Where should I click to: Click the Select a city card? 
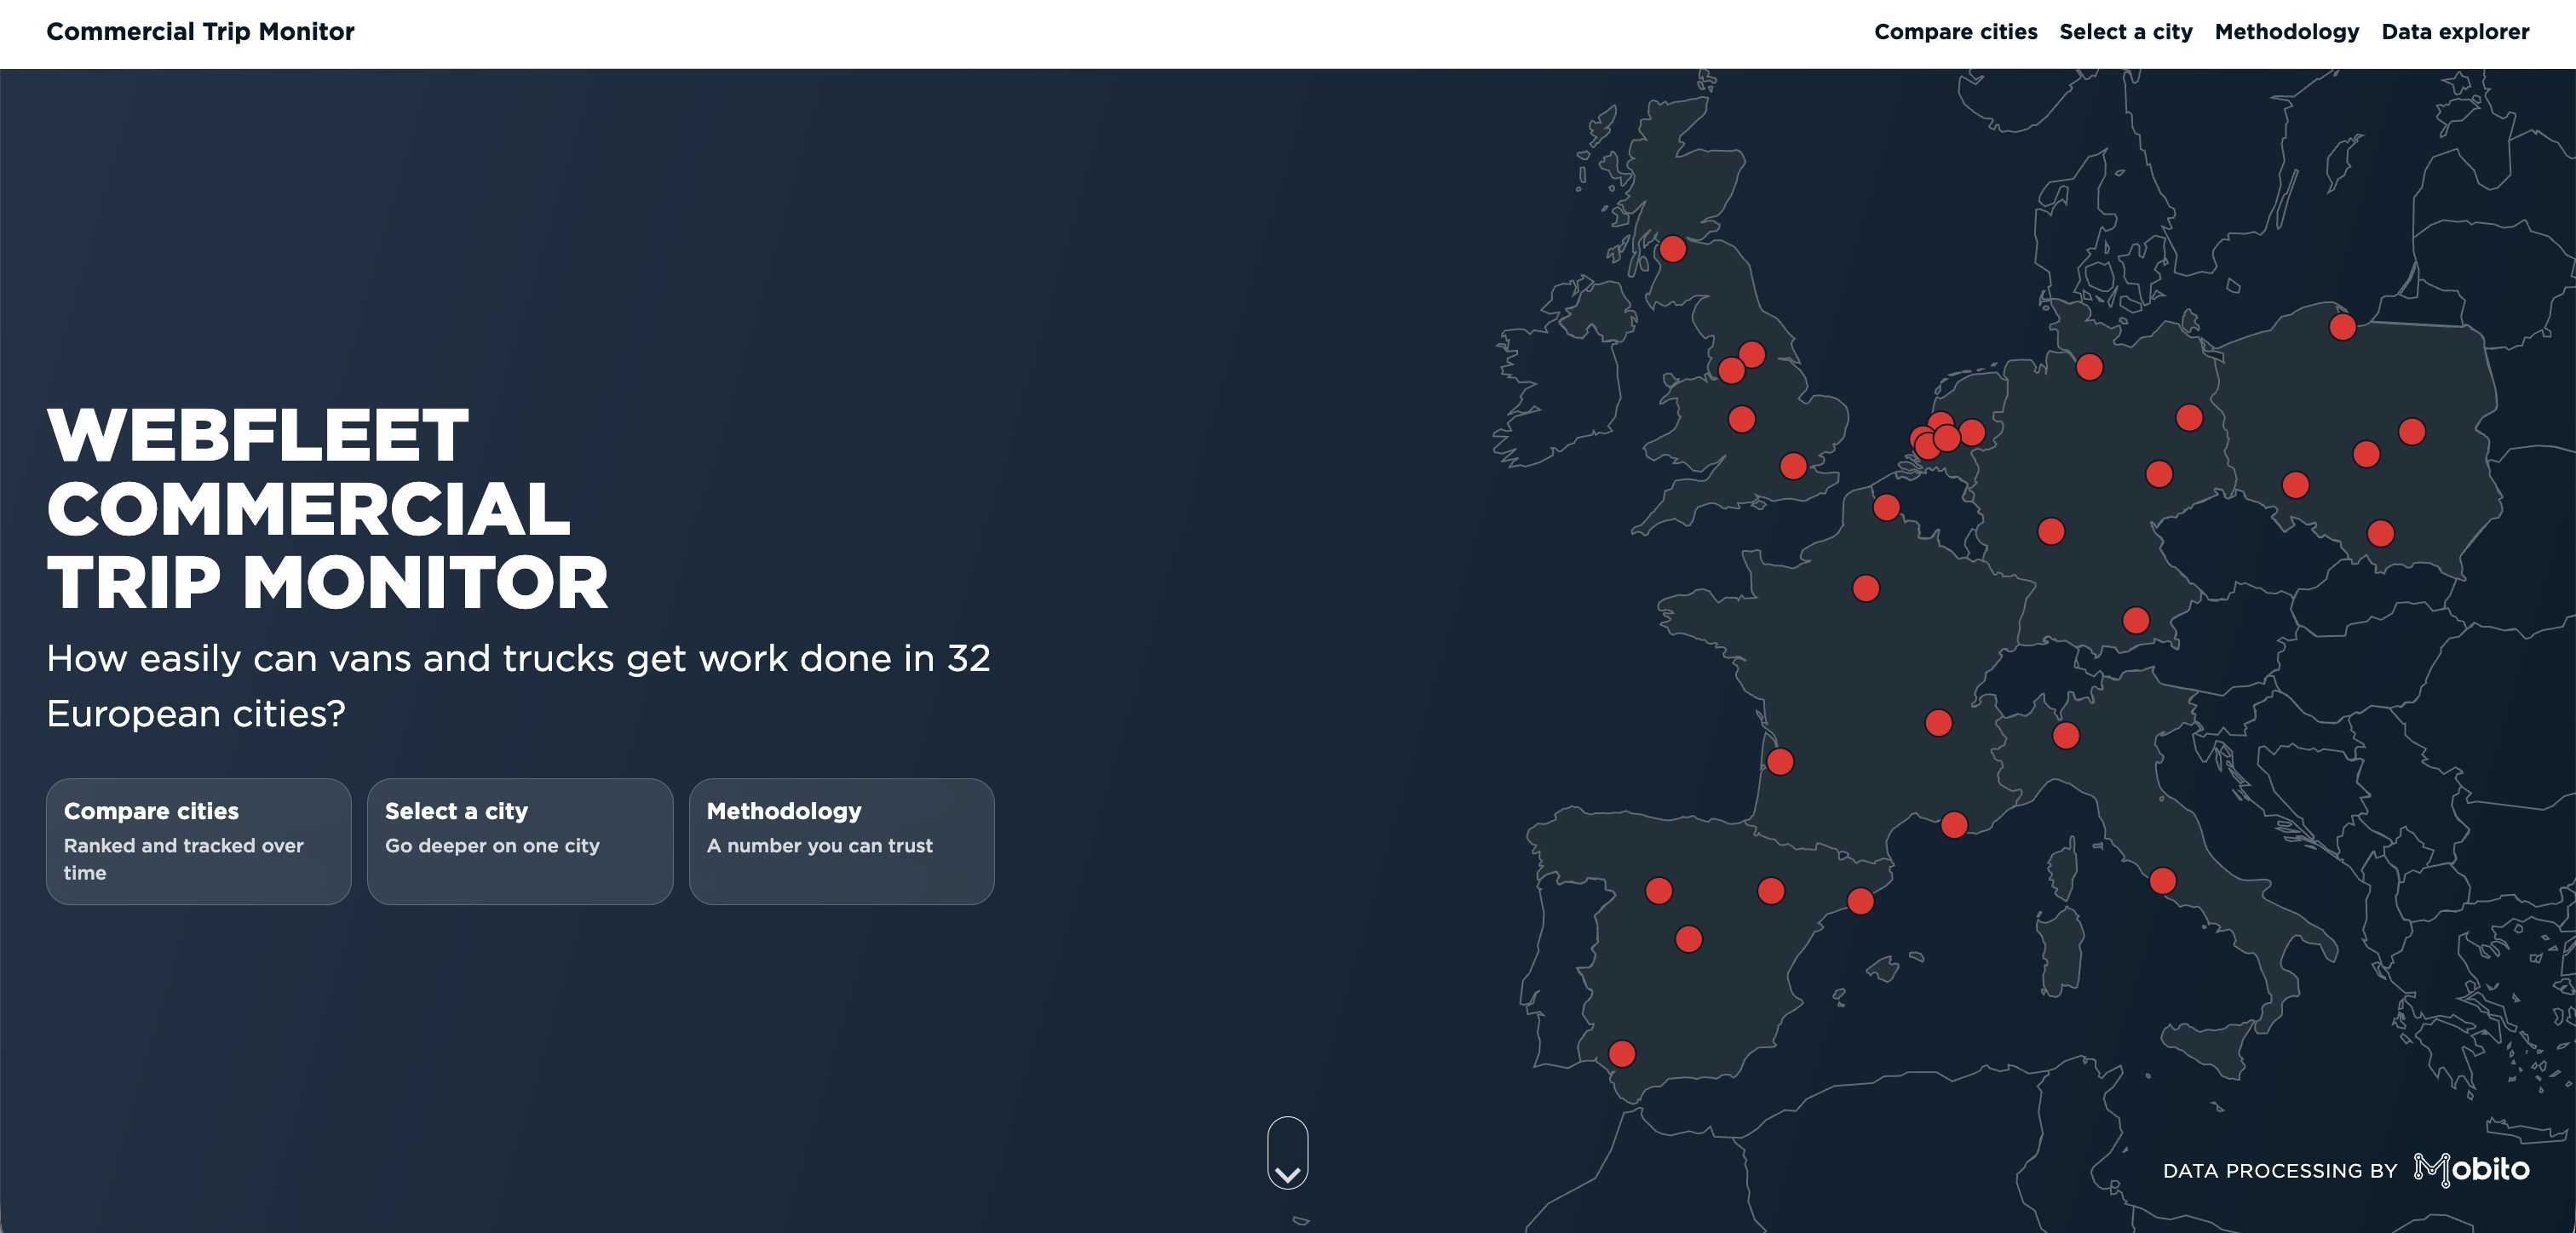click(520, 841)
